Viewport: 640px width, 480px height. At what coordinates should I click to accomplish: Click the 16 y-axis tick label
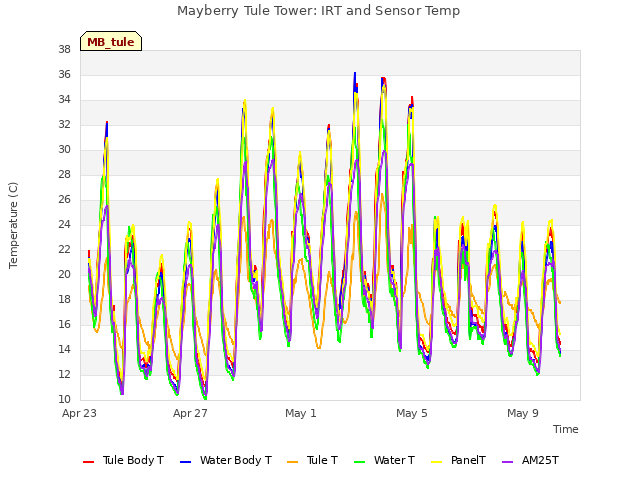[x=64, y=324]
